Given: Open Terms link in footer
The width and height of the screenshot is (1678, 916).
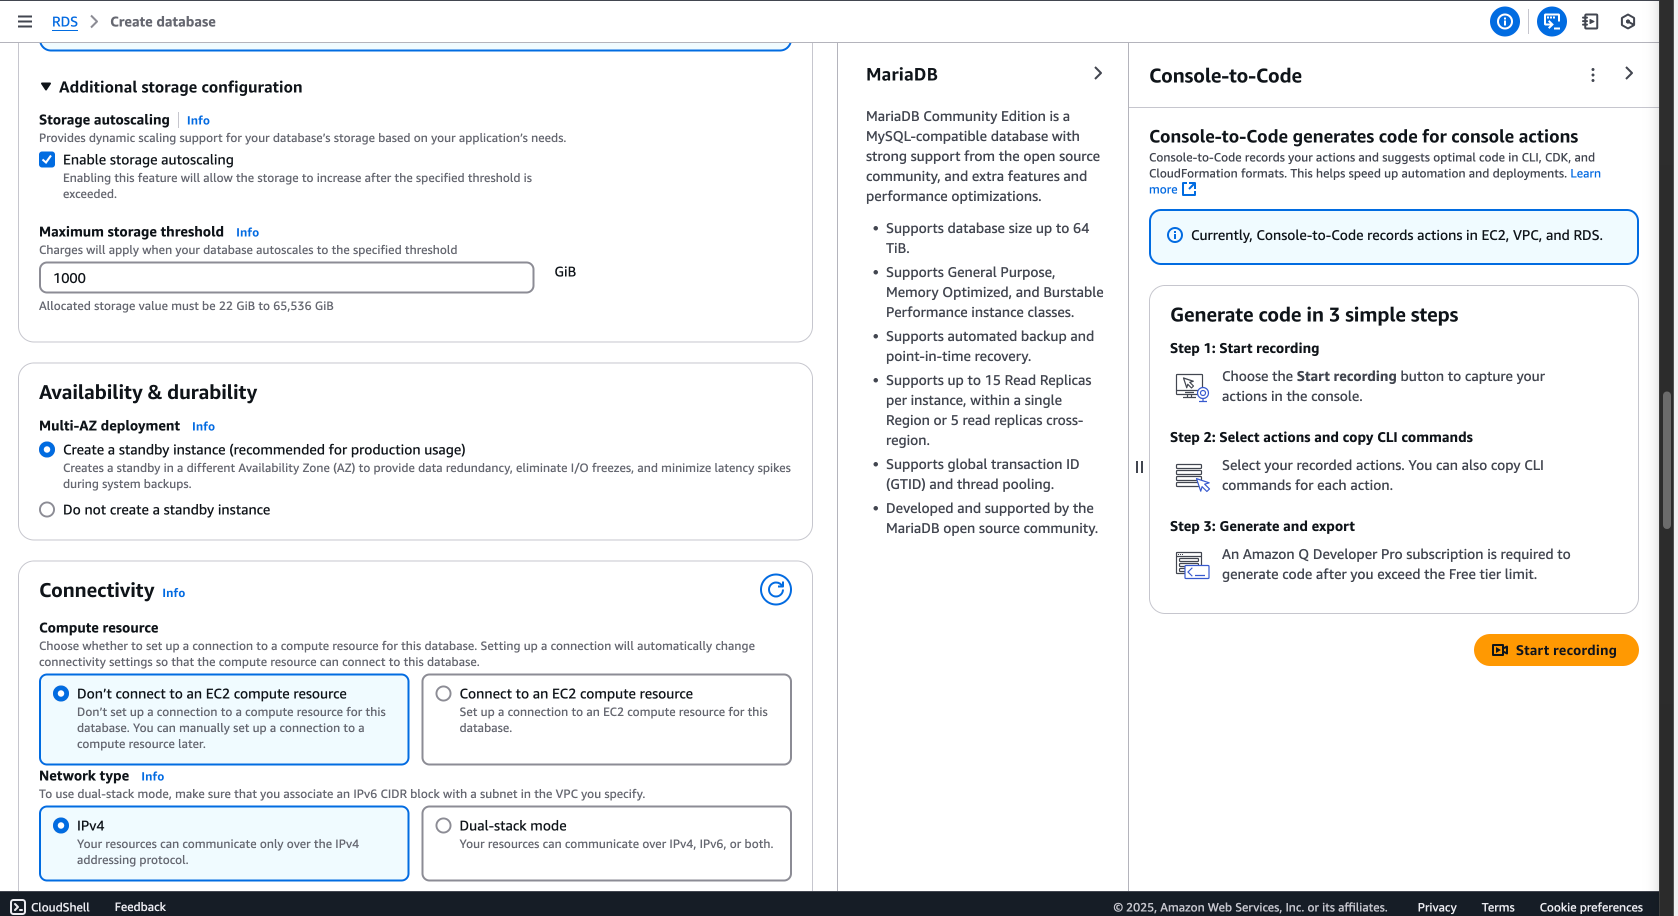Looking at the screenshot, I should [x=1498, y=907].
